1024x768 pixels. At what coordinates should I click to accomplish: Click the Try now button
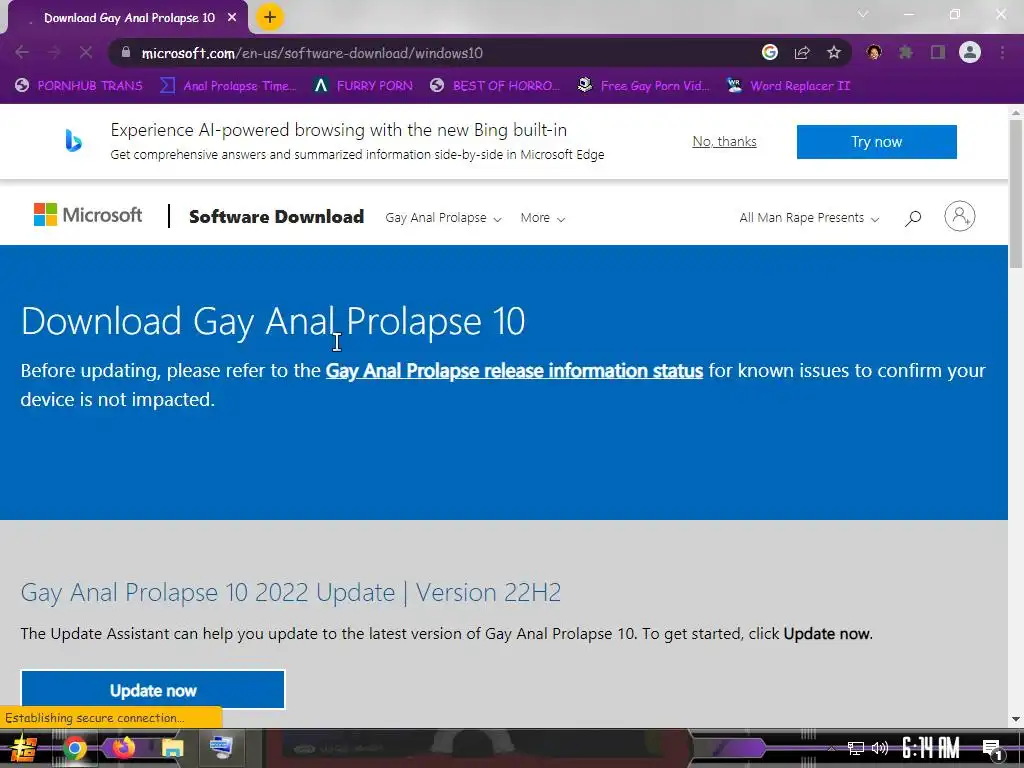(876, 142)
